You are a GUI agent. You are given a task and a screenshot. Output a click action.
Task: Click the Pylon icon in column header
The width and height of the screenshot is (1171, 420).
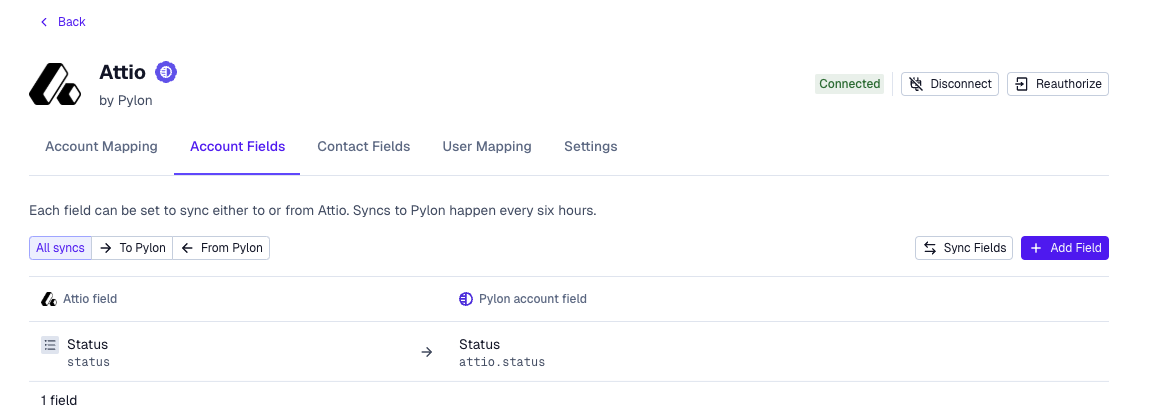tap(465, 299)
